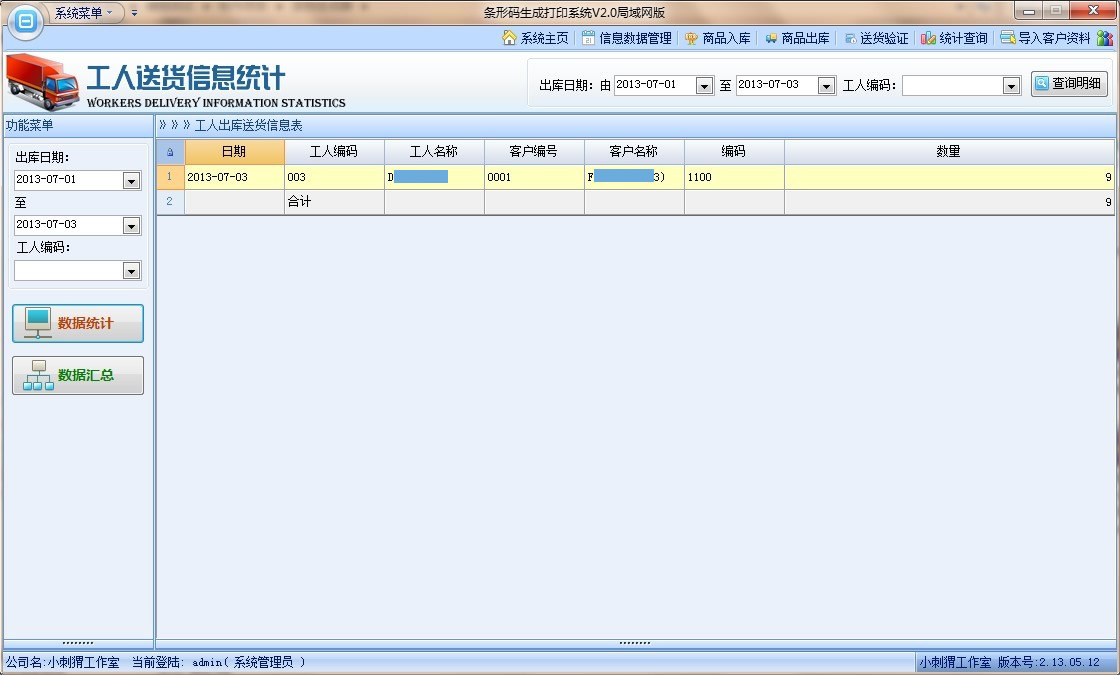Click the hierarchy icon on 数据汇总

38,375
